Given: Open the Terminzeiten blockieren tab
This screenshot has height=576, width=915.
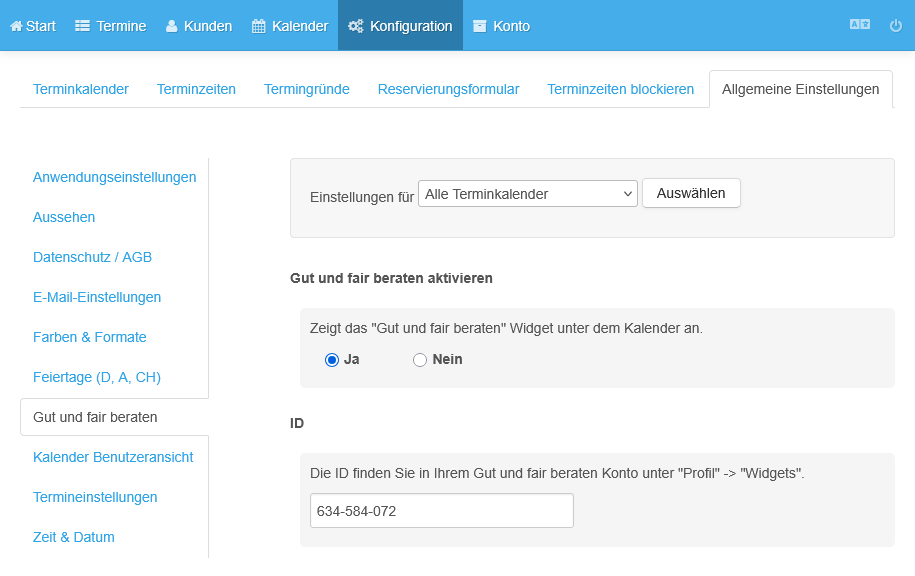Looking at the screenshot, I should [x=620, y=89].
